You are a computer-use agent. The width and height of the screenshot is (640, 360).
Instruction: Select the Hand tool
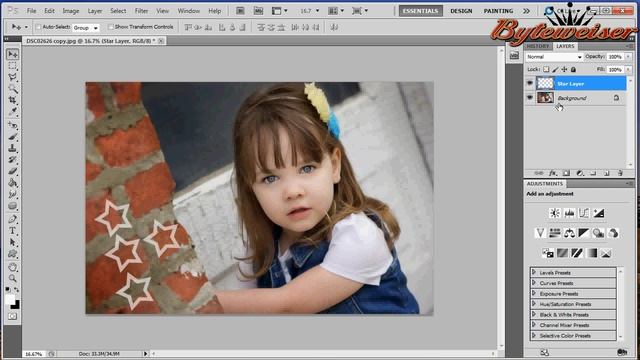13,267
